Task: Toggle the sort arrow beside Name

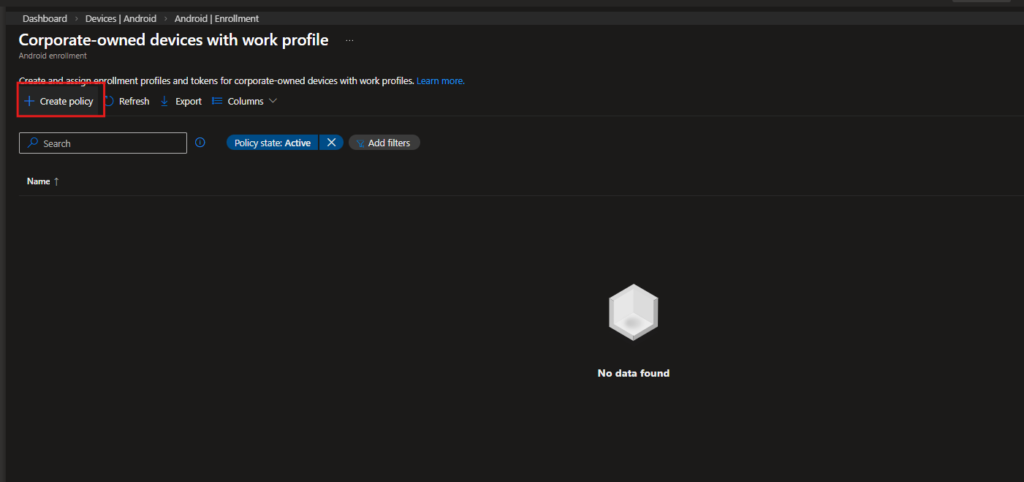Action: [56, 181]
